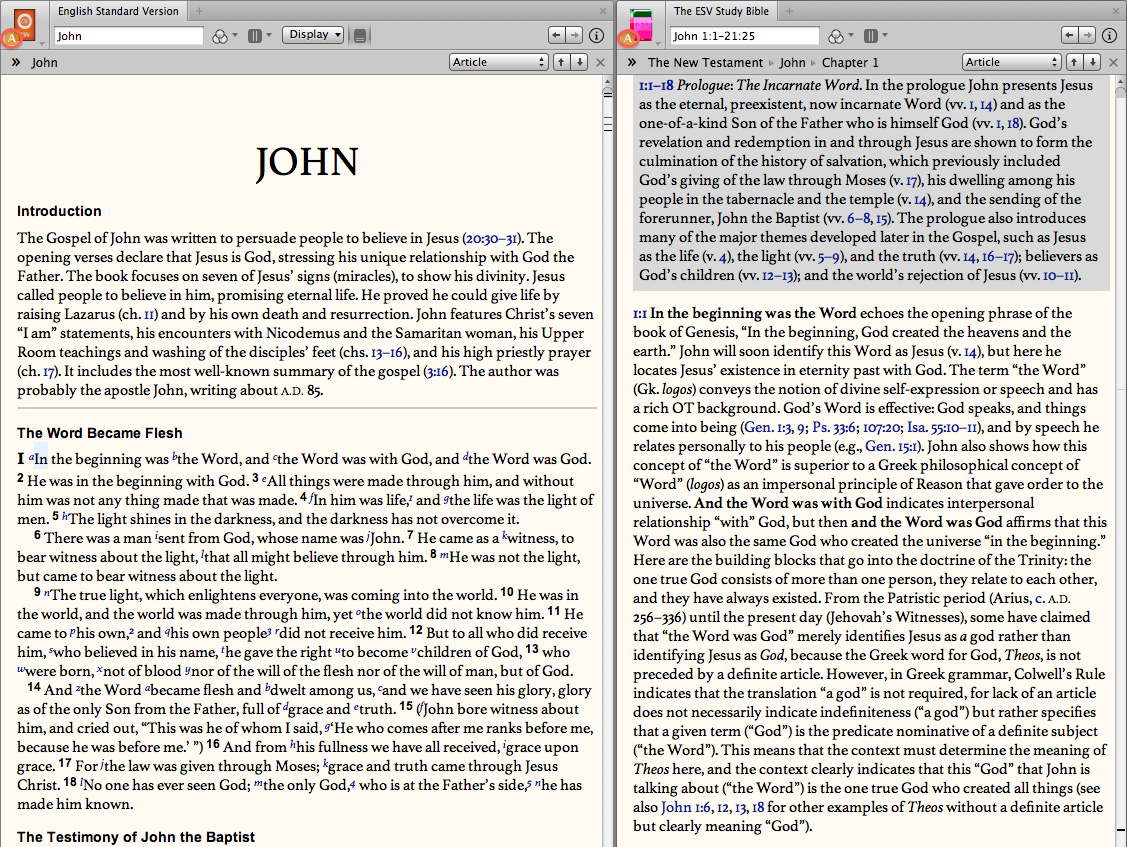Open contents pane in ESV Study Bible panel

click(x=632, y=63)
